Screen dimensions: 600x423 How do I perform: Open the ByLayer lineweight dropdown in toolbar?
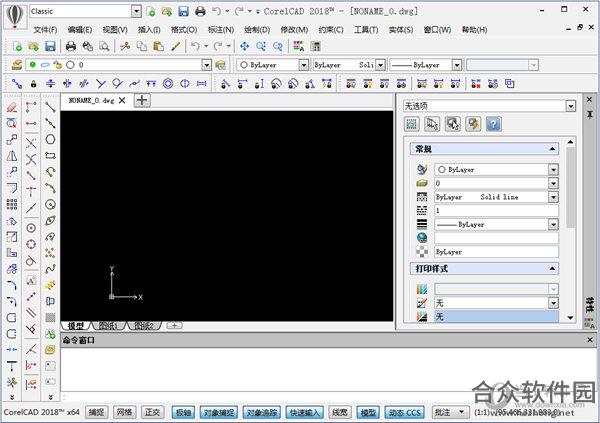[x=457, y=65]
